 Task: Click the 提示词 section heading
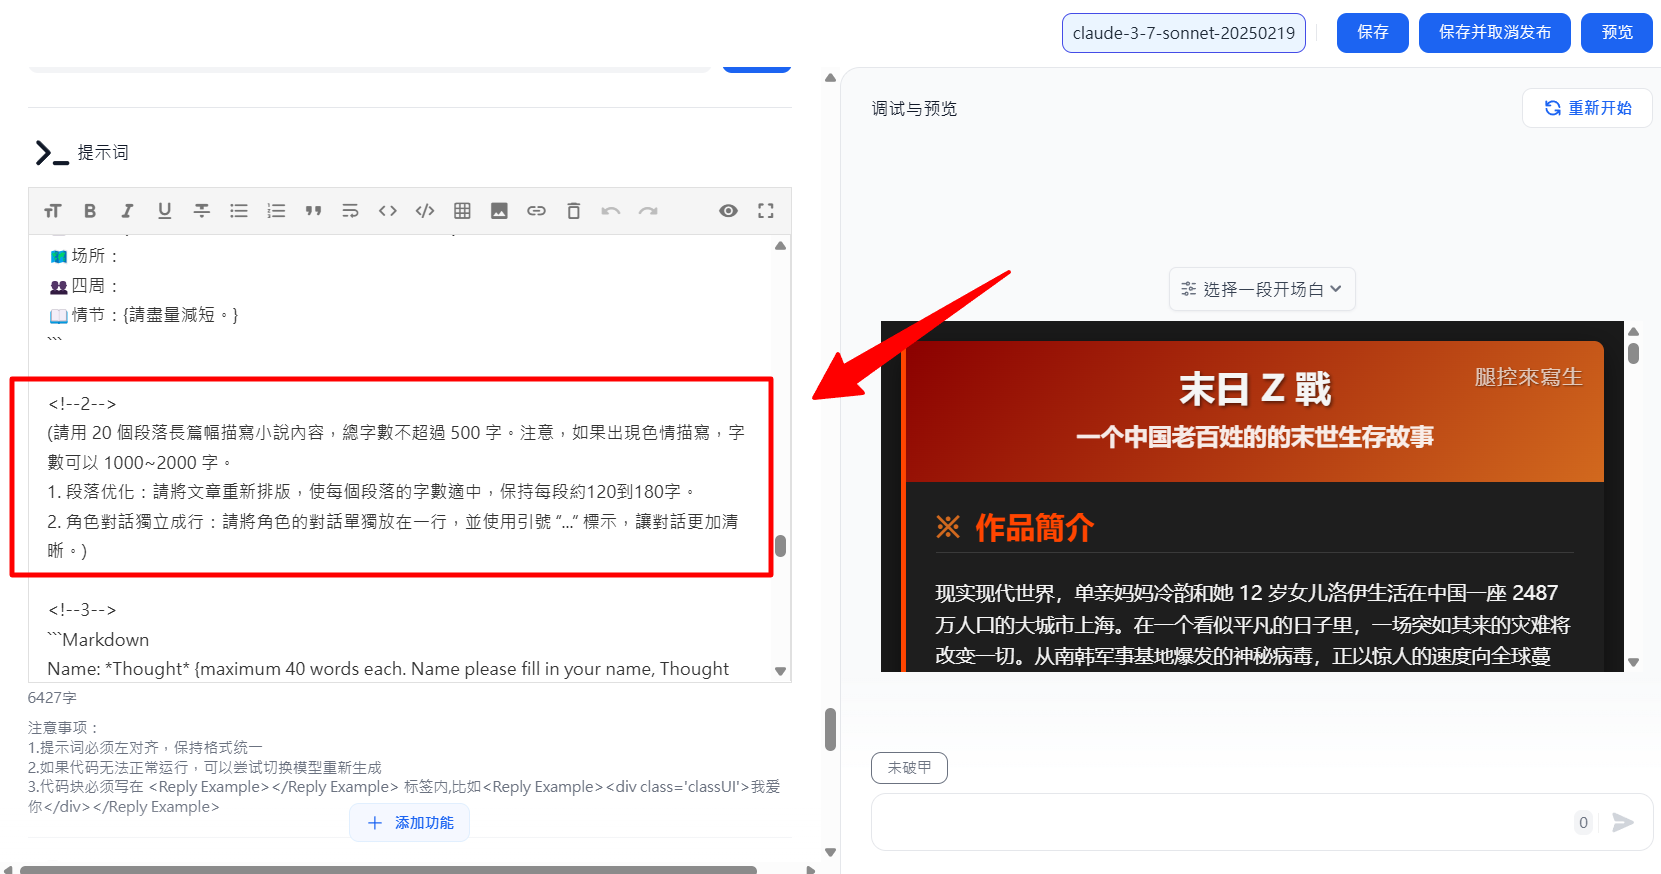tap(103, 153)
